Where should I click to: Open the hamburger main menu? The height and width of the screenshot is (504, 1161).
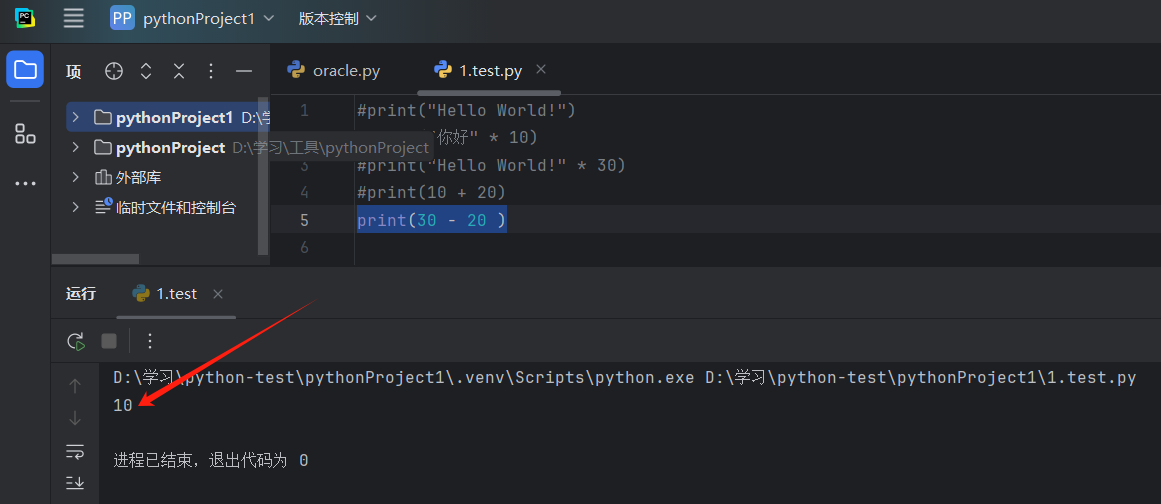tap(73, 18)
